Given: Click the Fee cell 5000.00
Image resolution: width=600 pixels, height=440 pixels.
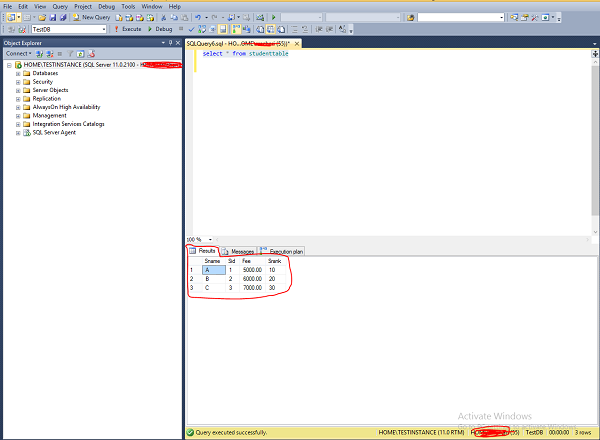Looking at the screenshot, I should (x=252, y=270).
